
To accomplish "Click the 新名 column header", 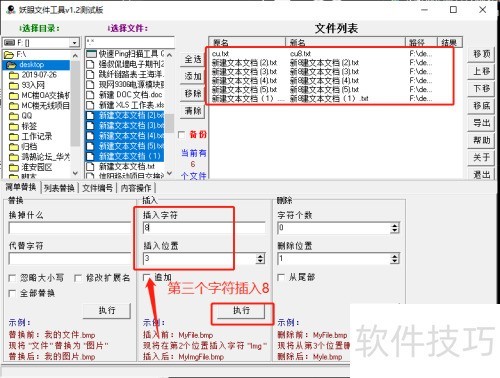I will (345, 42).
